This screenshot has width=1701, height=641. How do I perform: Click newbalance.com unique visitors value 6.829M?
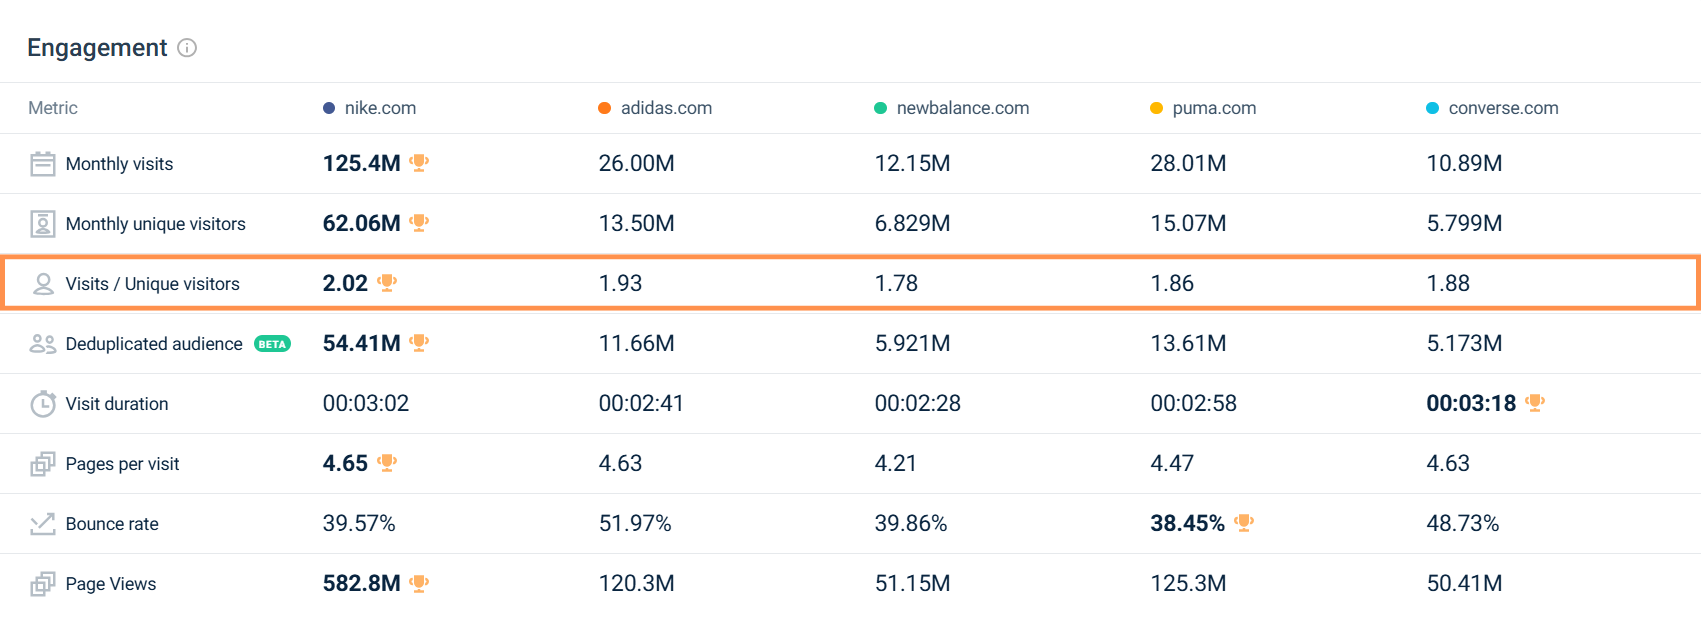[912, 223]
